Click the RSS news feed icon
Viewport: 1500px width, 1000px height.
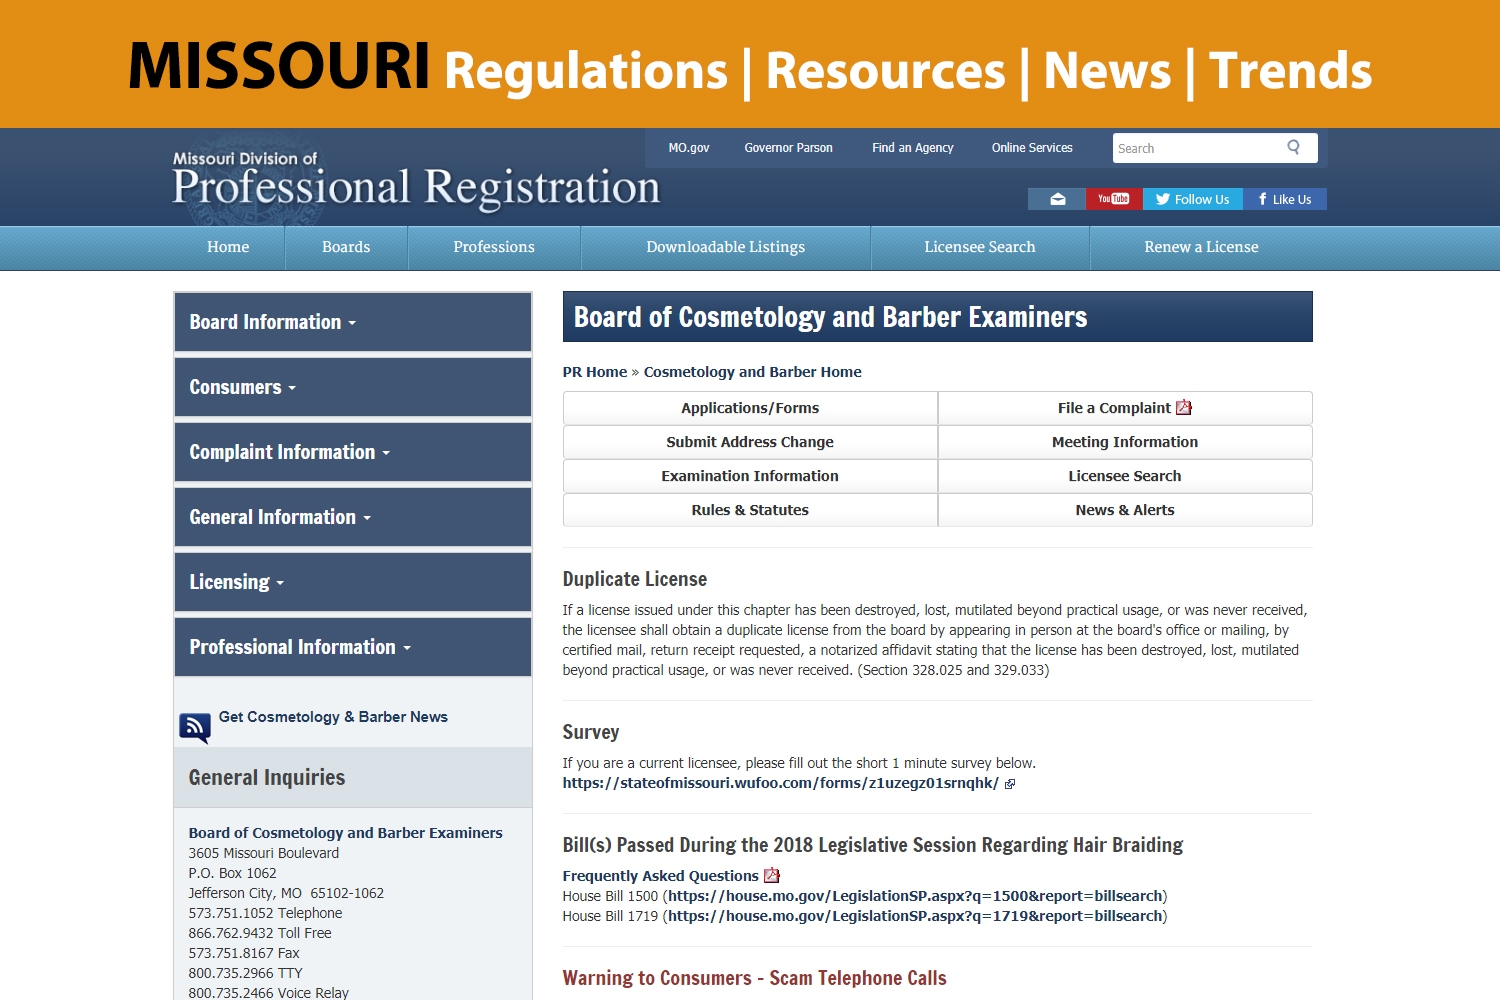click(195, 727)
